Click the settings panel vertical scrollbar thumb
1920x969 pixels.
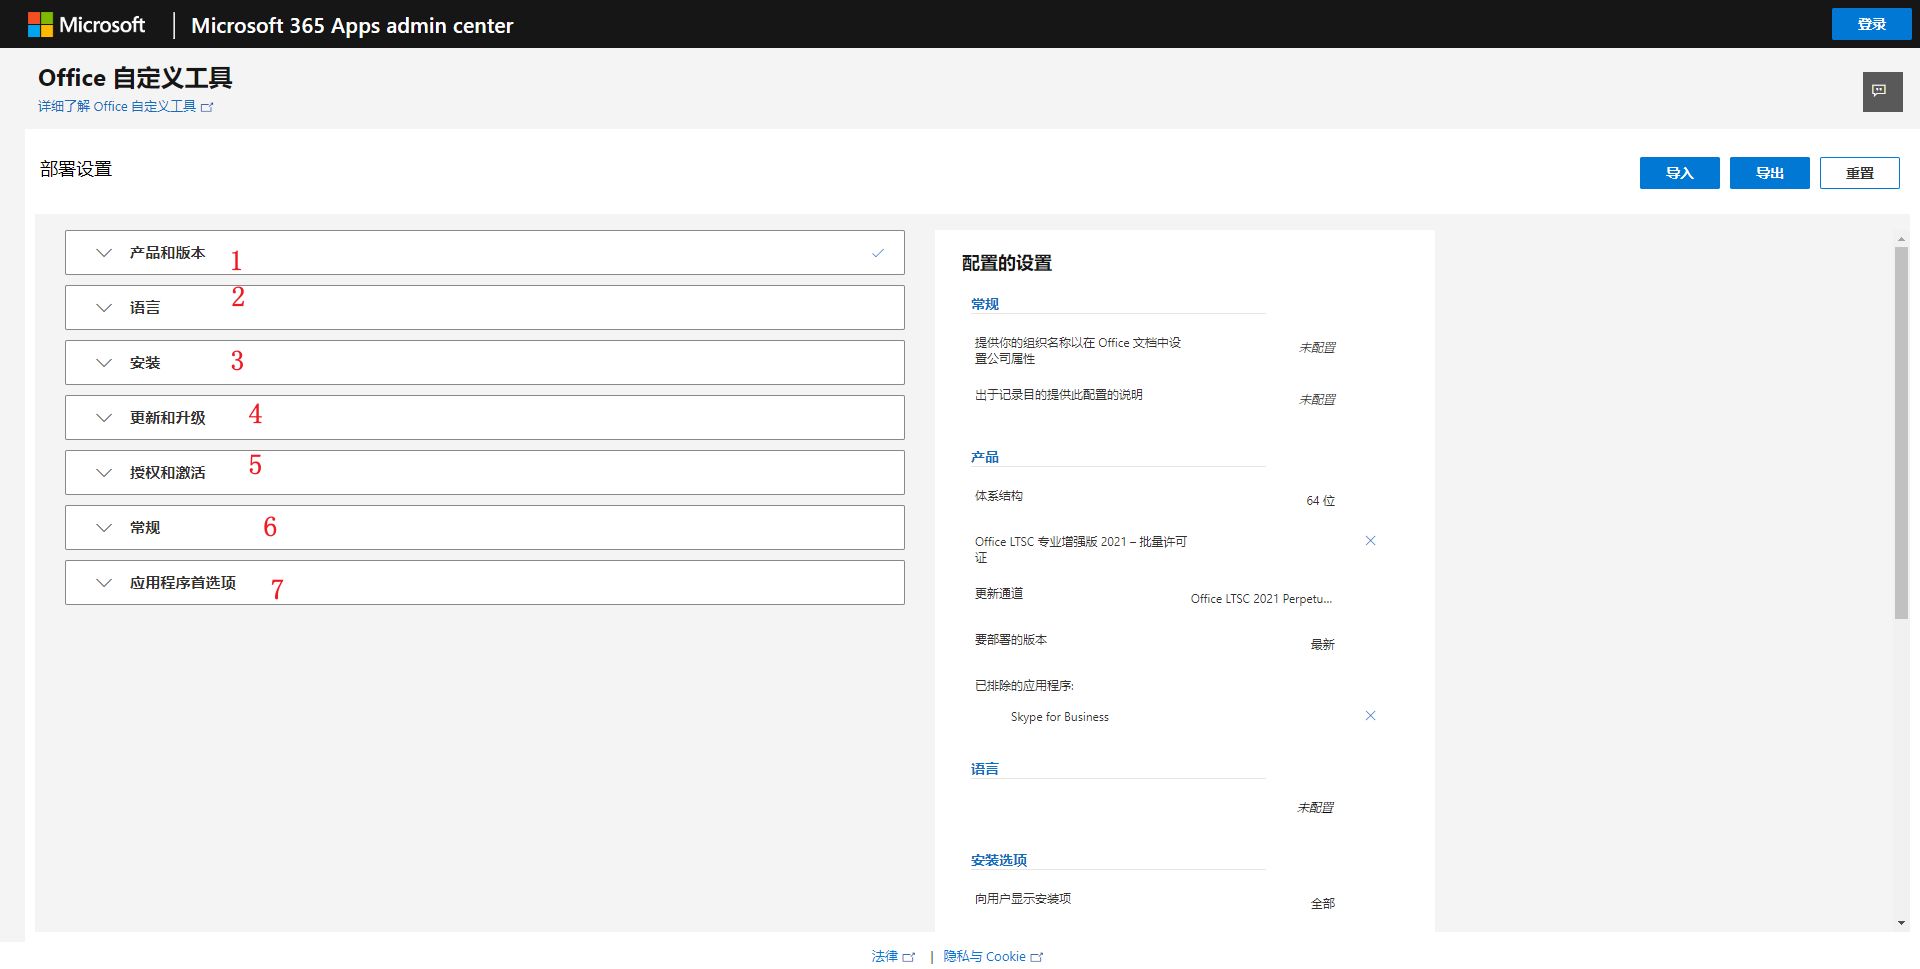pos(1901,432)
